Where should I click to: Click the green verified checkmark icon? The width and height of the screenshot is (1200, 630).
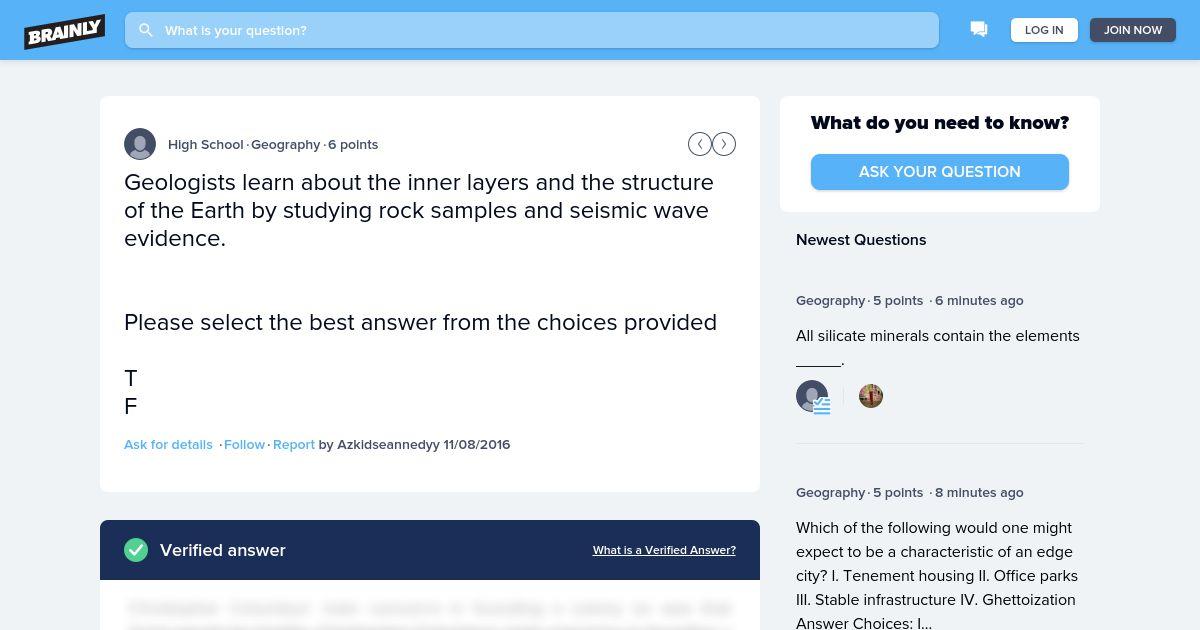click(x=136, y=550)
